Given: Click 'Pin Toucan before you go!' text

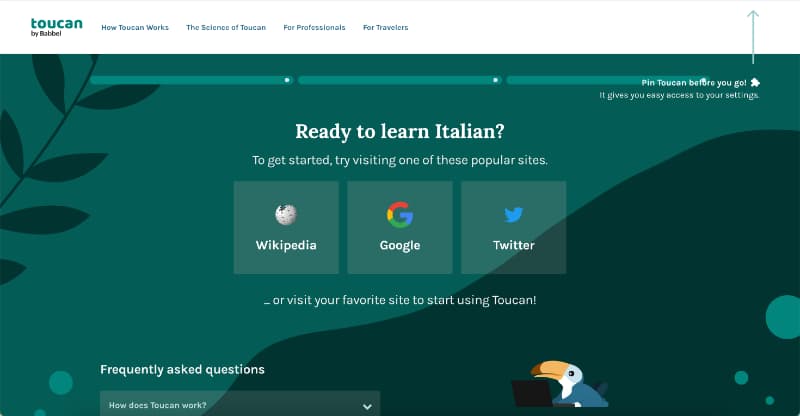Looking at the screenshot, I should tap(694, 83).
